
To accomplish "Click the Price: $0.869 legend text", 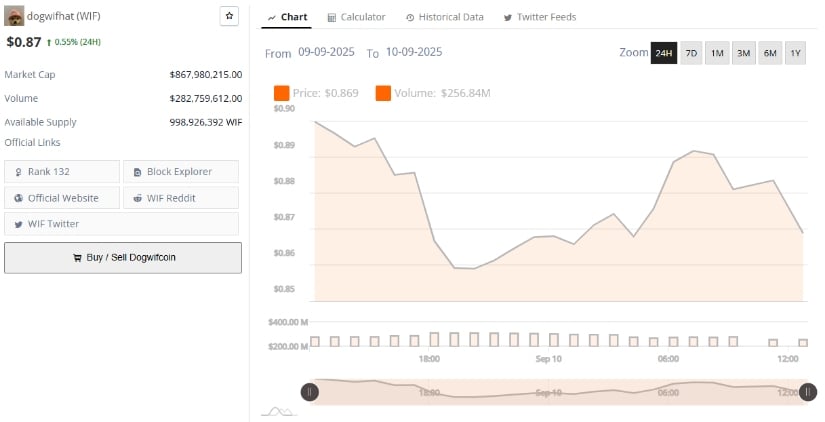I will pyautogui.click(x=326, y=93).
